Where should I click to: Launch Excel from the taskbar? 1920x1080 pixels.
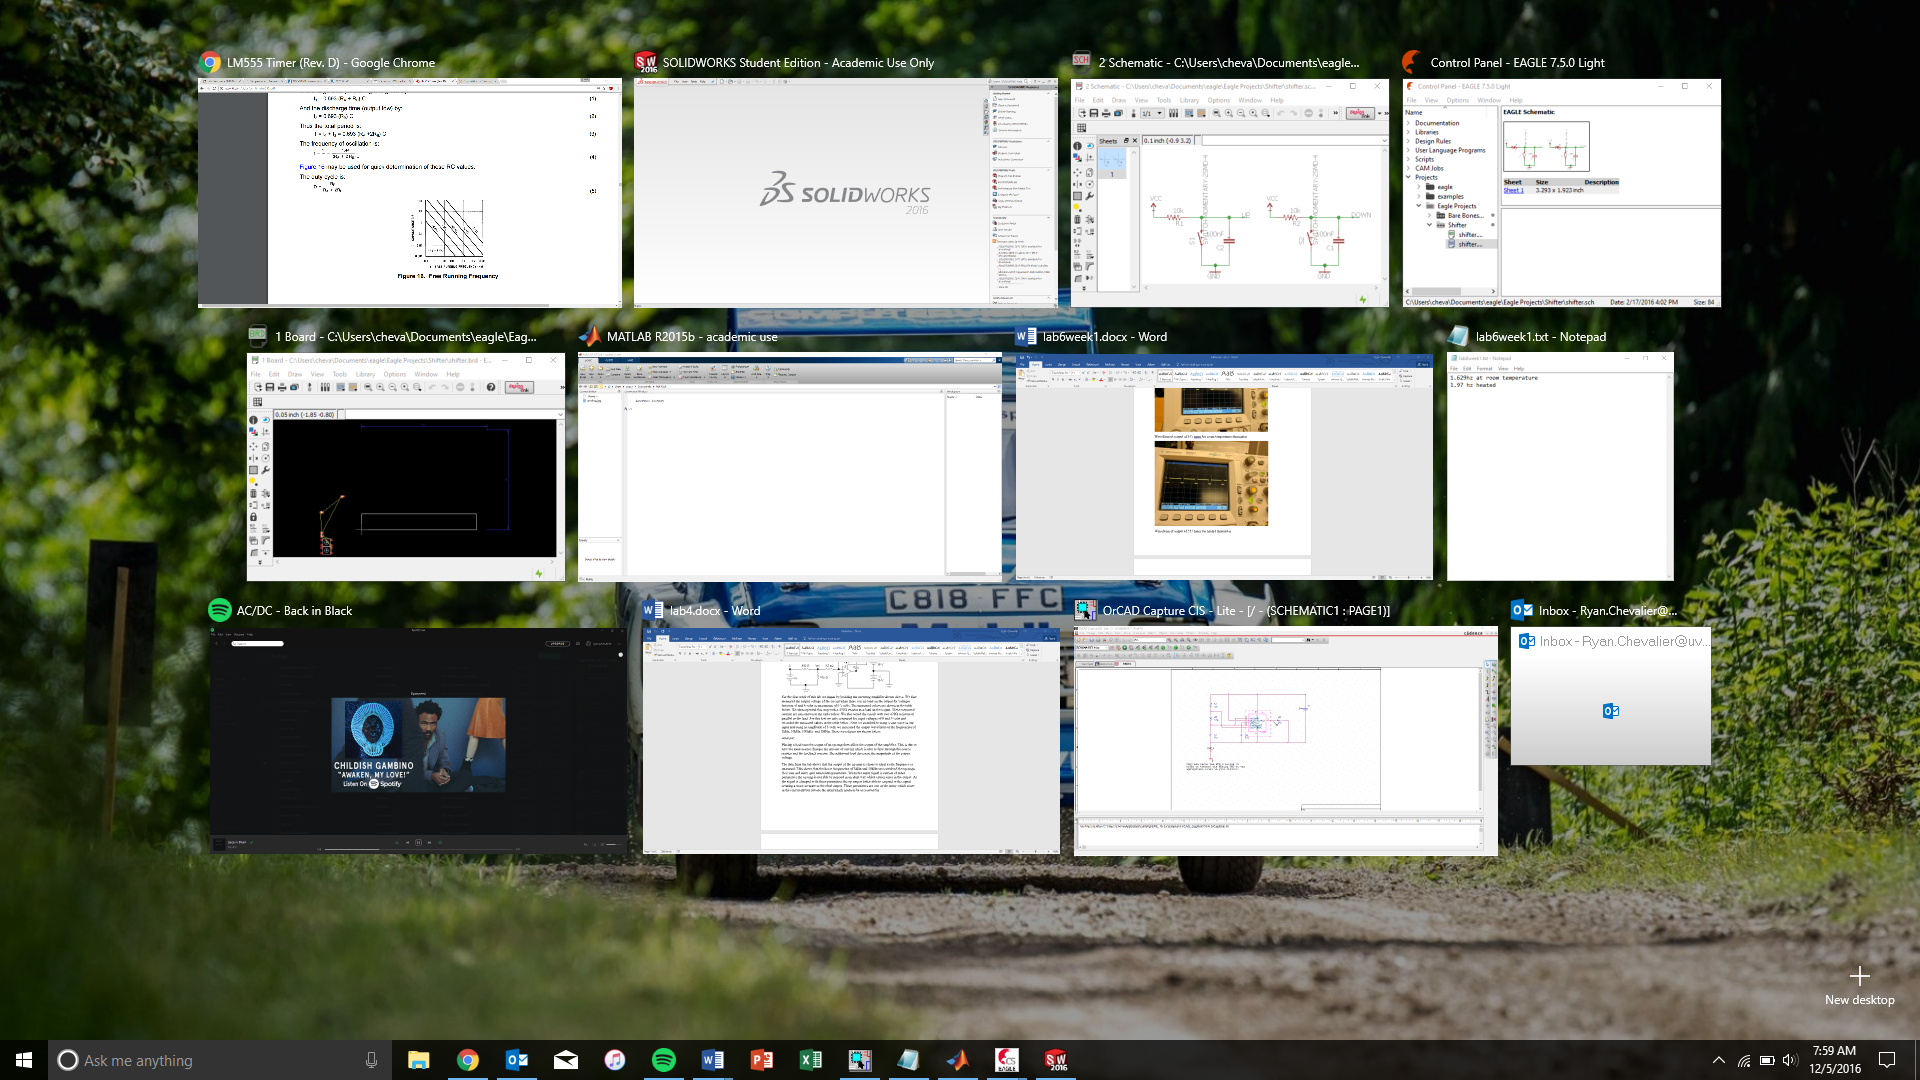coord(810,1060)
